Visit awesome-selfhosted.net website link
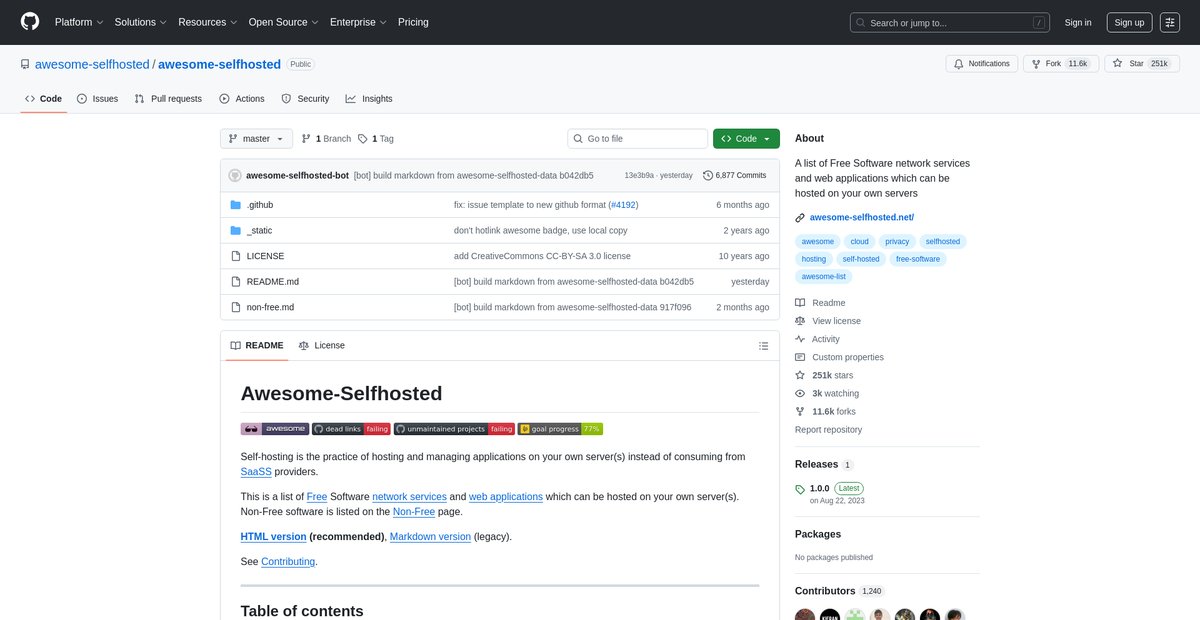The height and width of the screenshot is (620, 1200). pos(861,217)
